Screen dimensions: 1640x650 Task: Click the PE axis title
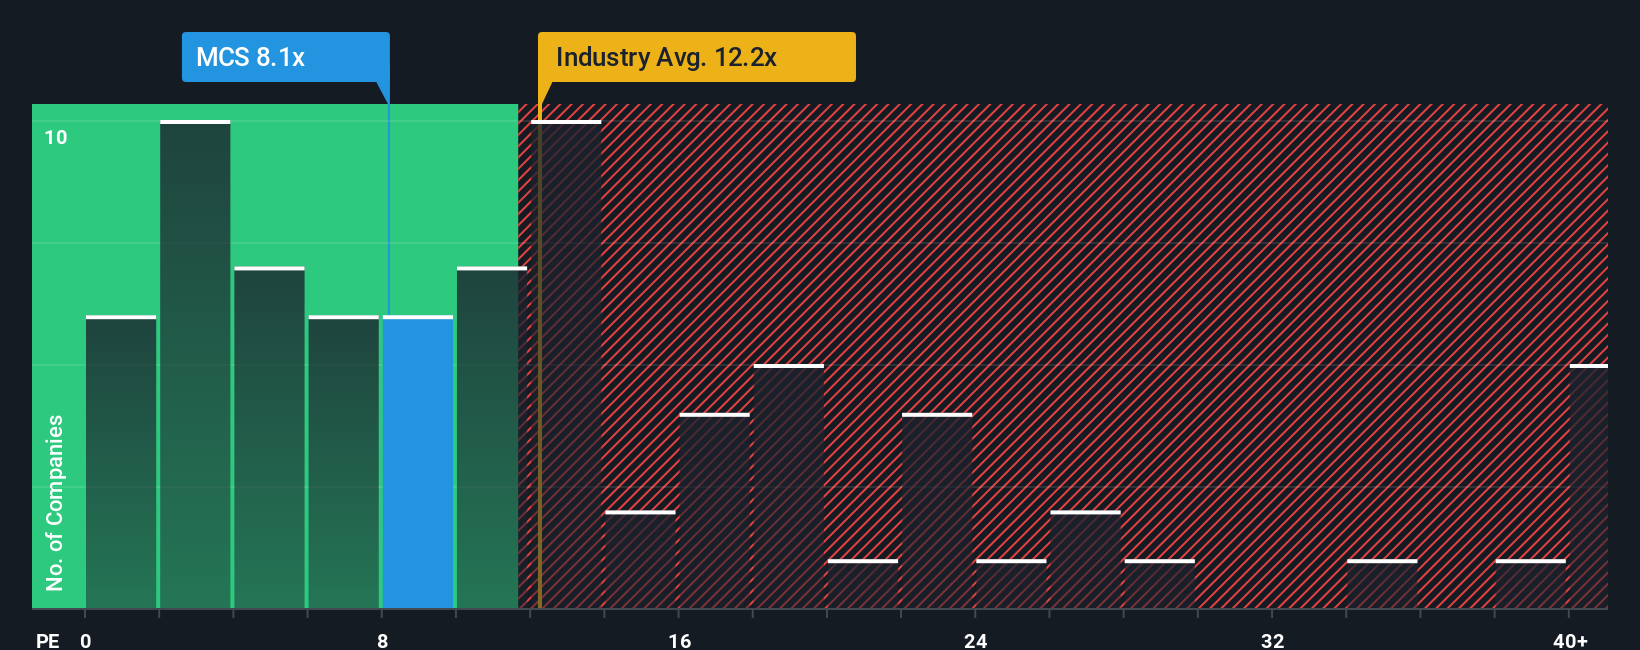point(47,640)
